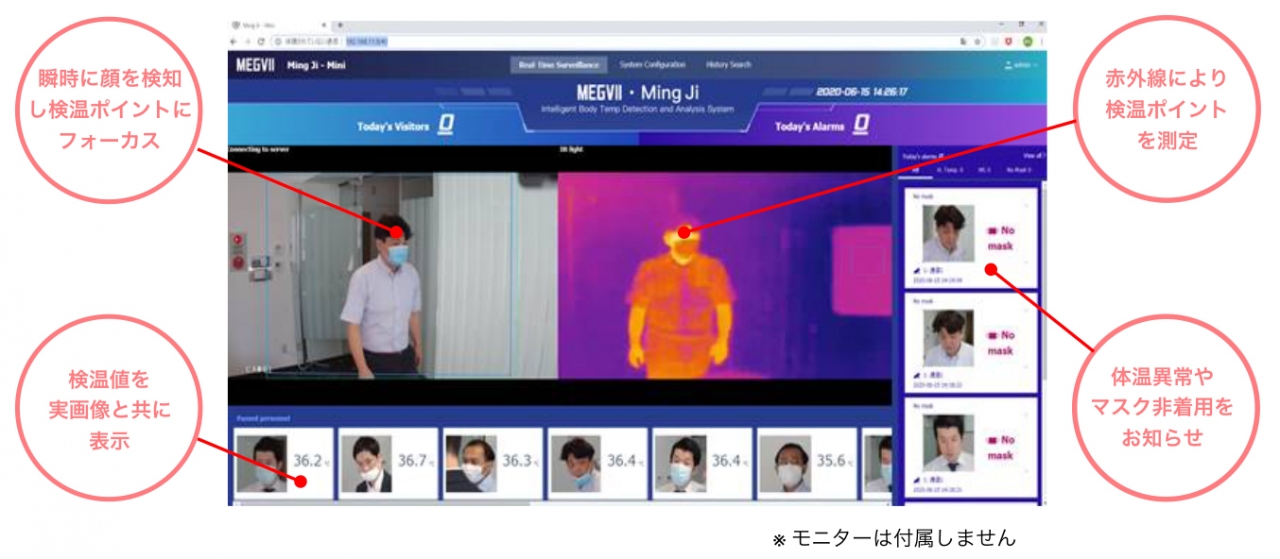Image resolution: width=1280 pixels, height=559 pixels.
Task: Click the Today's Visitors counter
Action: (x=405, y=127)
